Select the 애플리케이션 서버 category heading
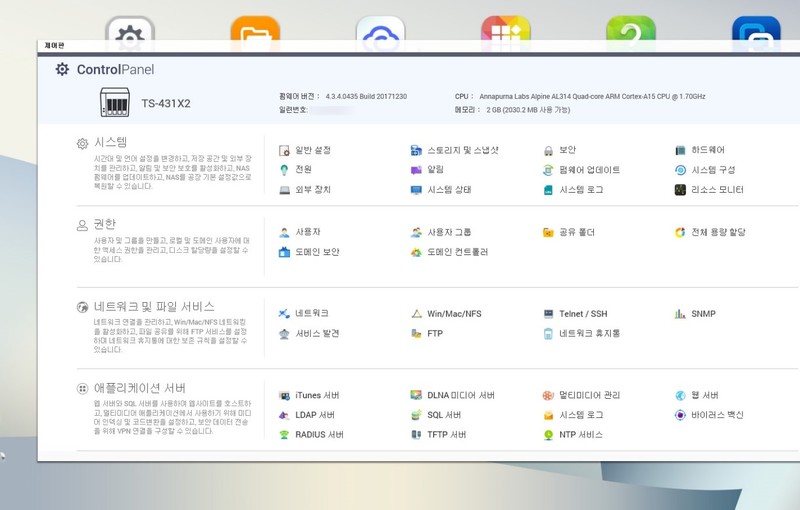Image resolution: width=800 pixels, height=510 pixels. 140,388
